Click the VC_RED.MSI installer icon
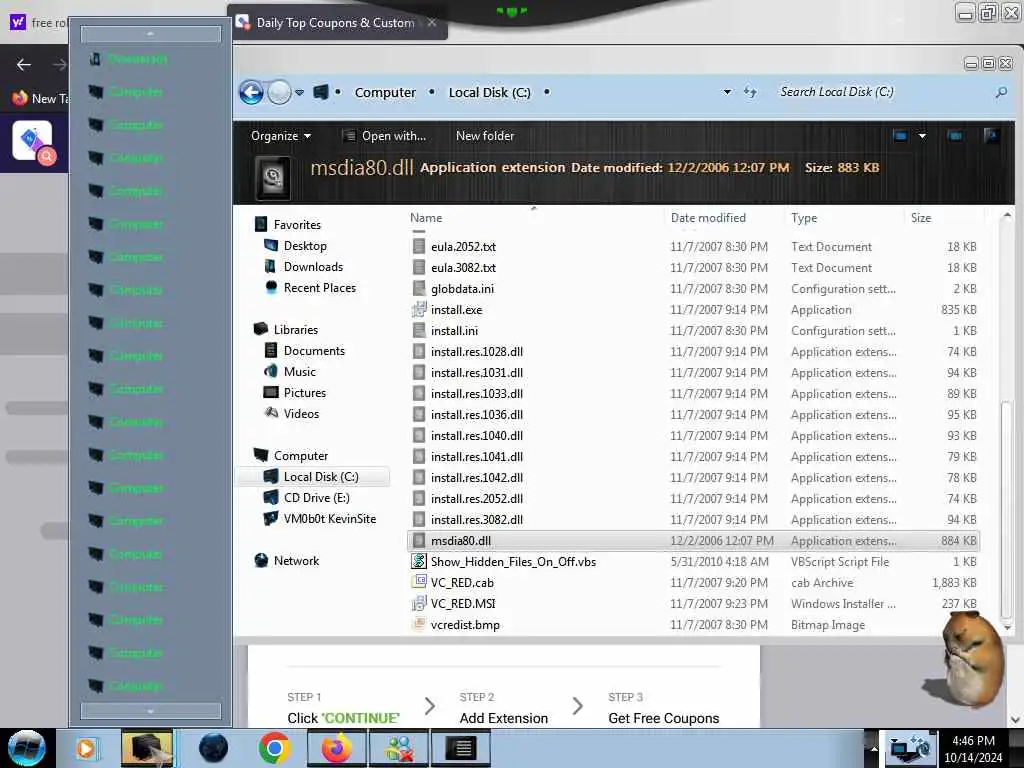Viewport: 1024px width, 768px height. click(x=419, y=603)
